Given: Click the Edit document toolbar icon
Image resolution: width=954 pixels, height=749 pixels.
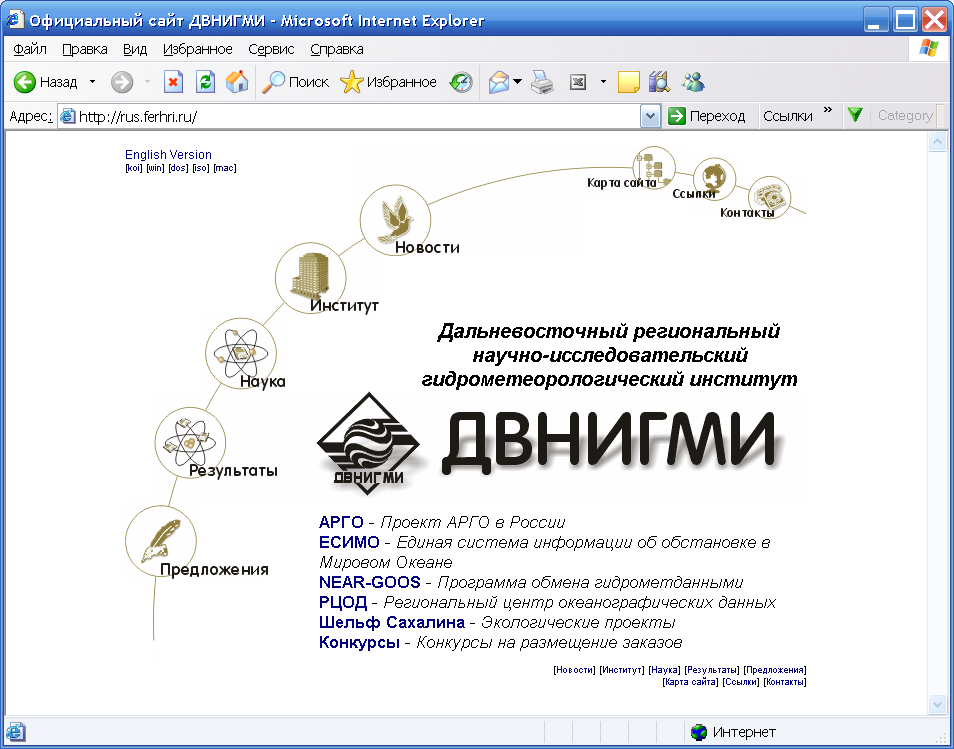Looking at the screenshot, I should click(578, 82).
